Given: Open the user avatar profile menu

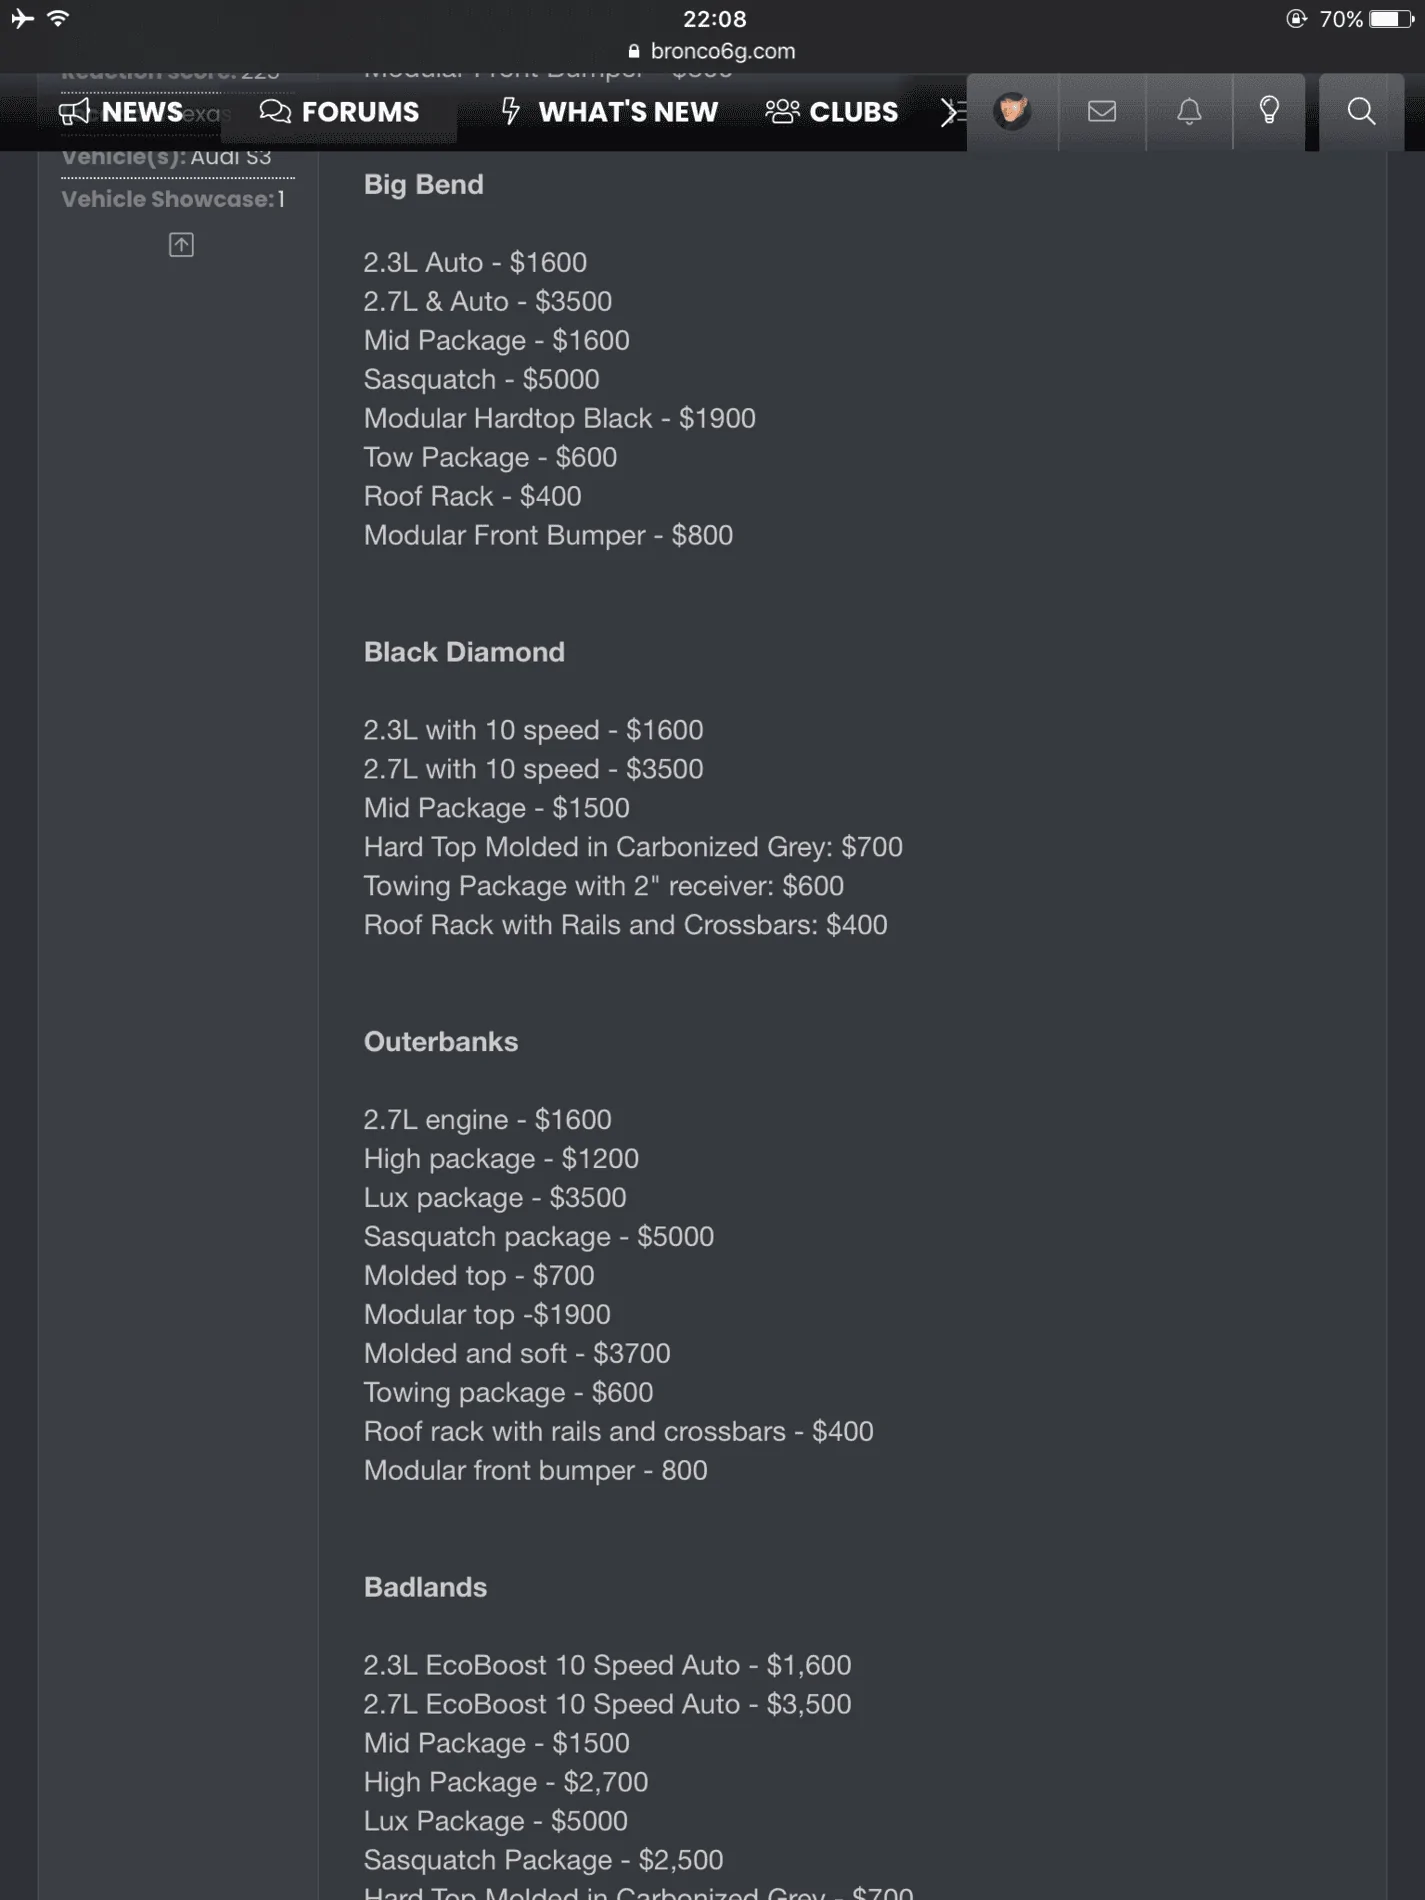Looking at the screenshot, I should pyautogui.click(x=1012, y=111).
